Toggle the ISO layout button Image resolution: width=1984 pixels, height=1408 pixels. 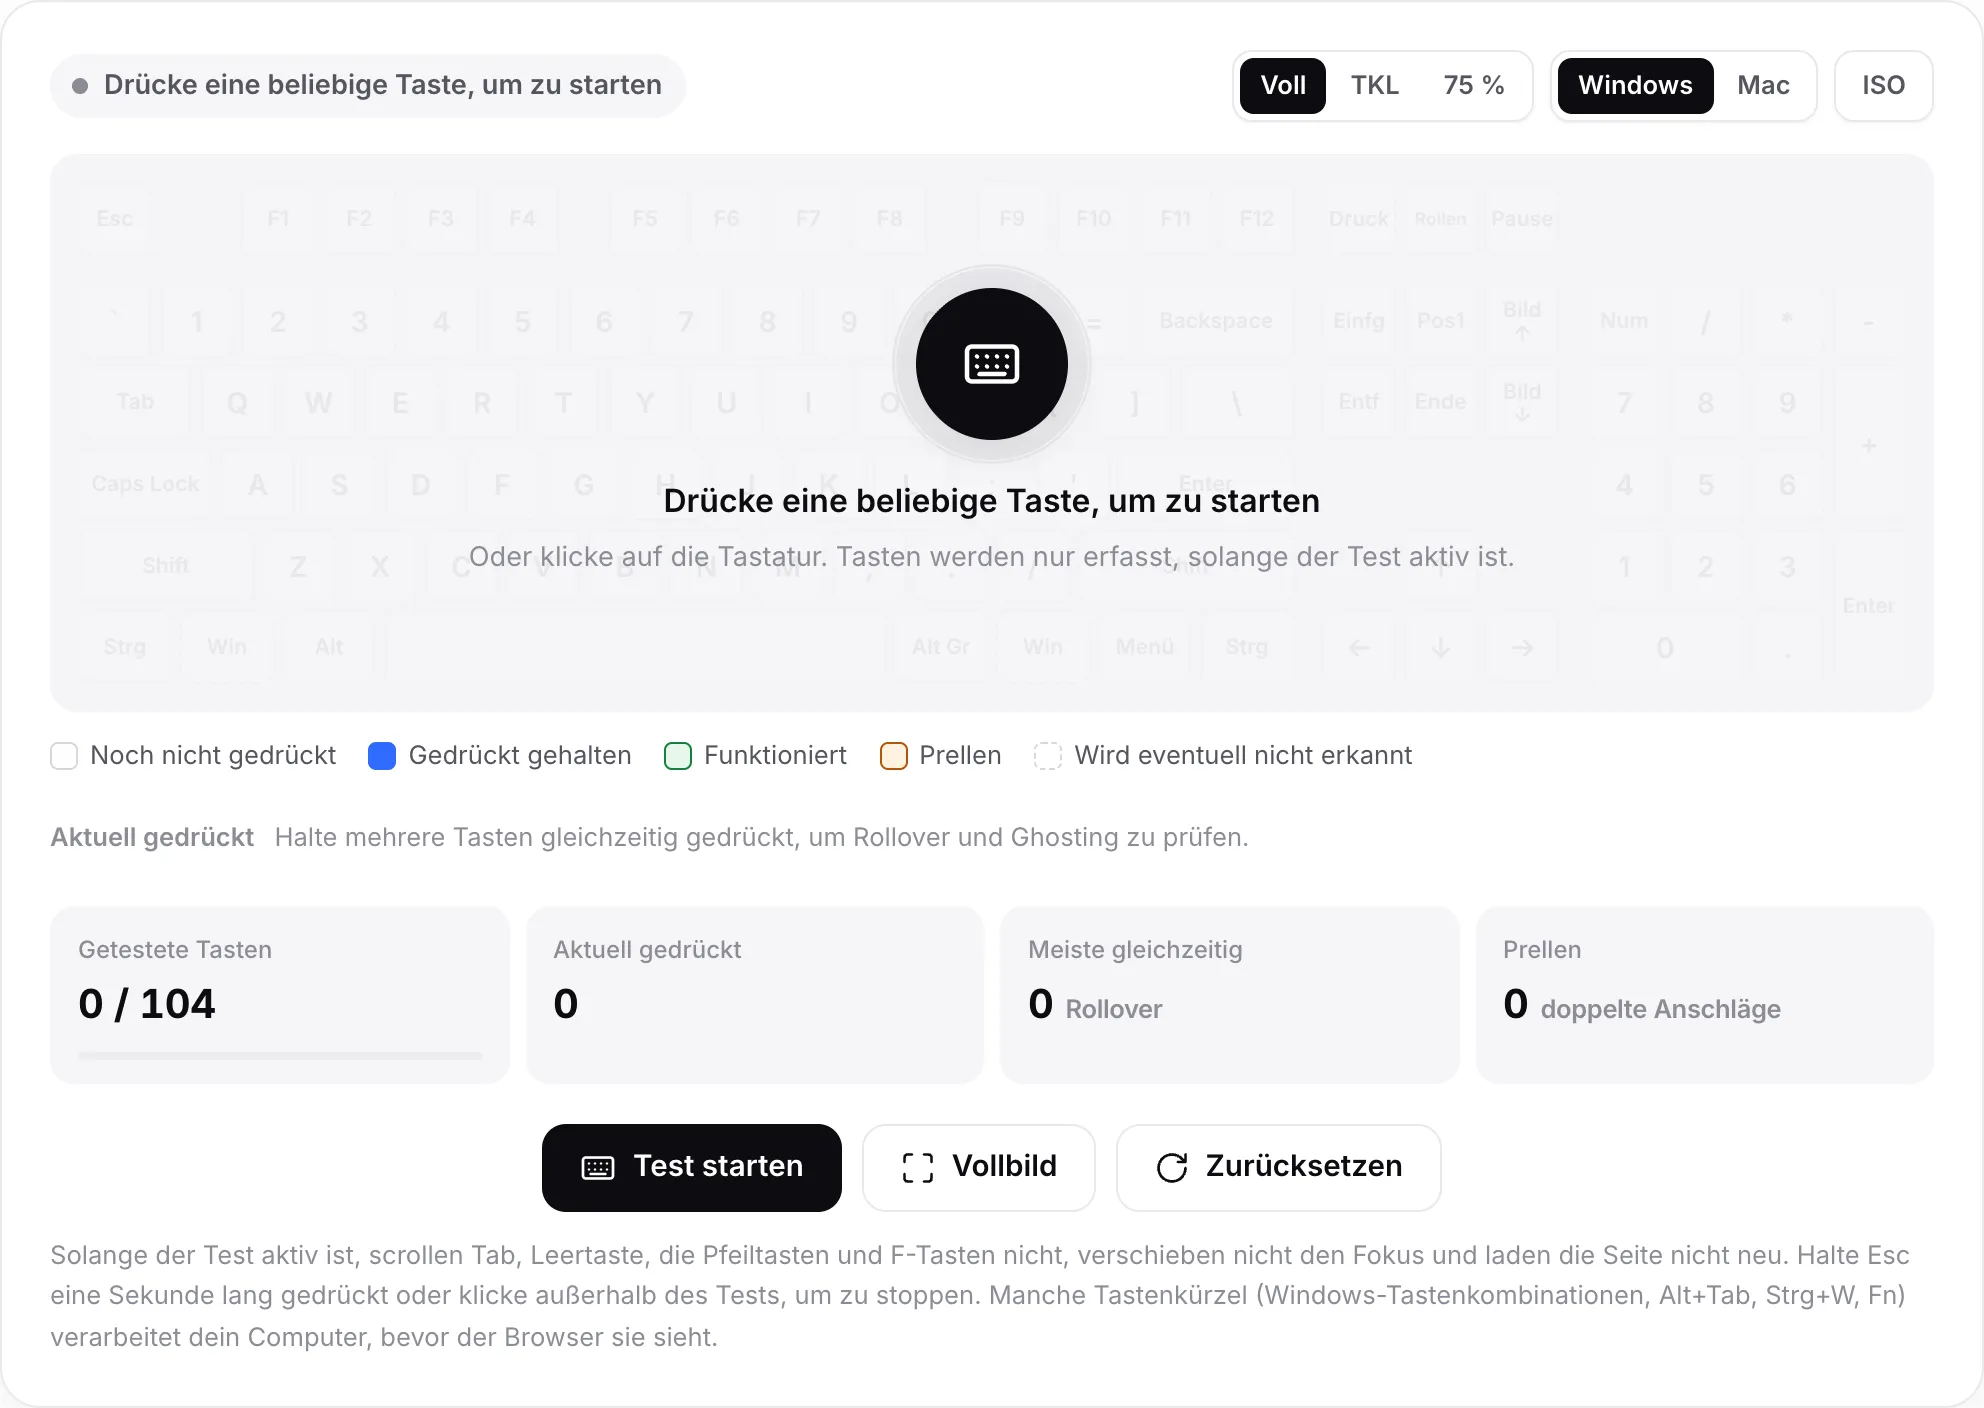(1883, 86)
